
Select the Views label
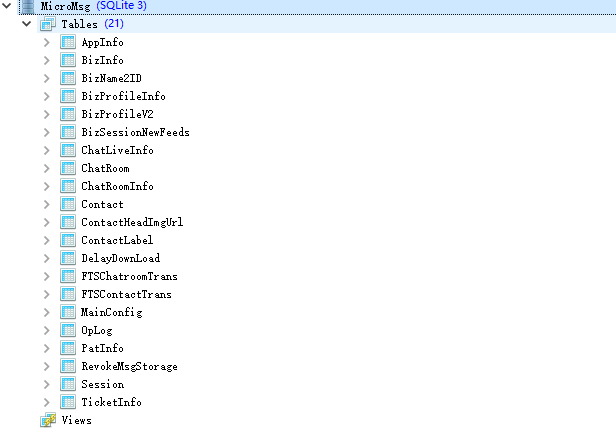(x=77, y=420)
